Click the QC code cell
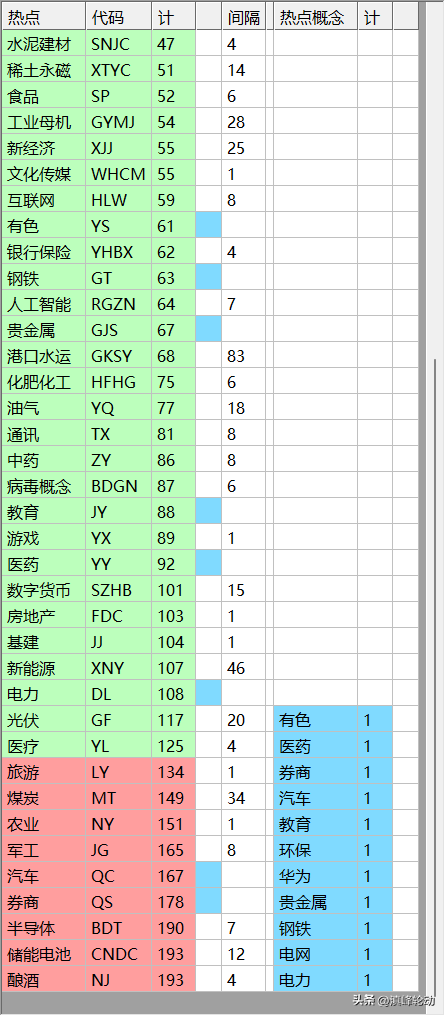 (x=120, y=876)
